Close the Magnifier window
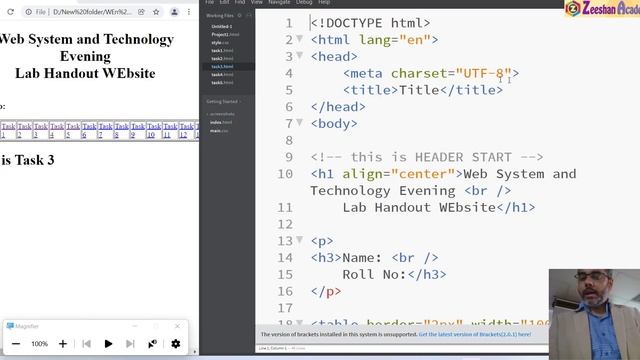 177,326
